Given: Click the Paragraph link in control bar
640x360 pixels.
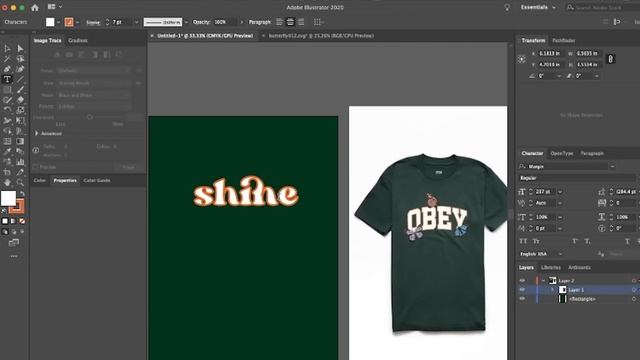Looking at the screenshot, I should coord(260,22).
